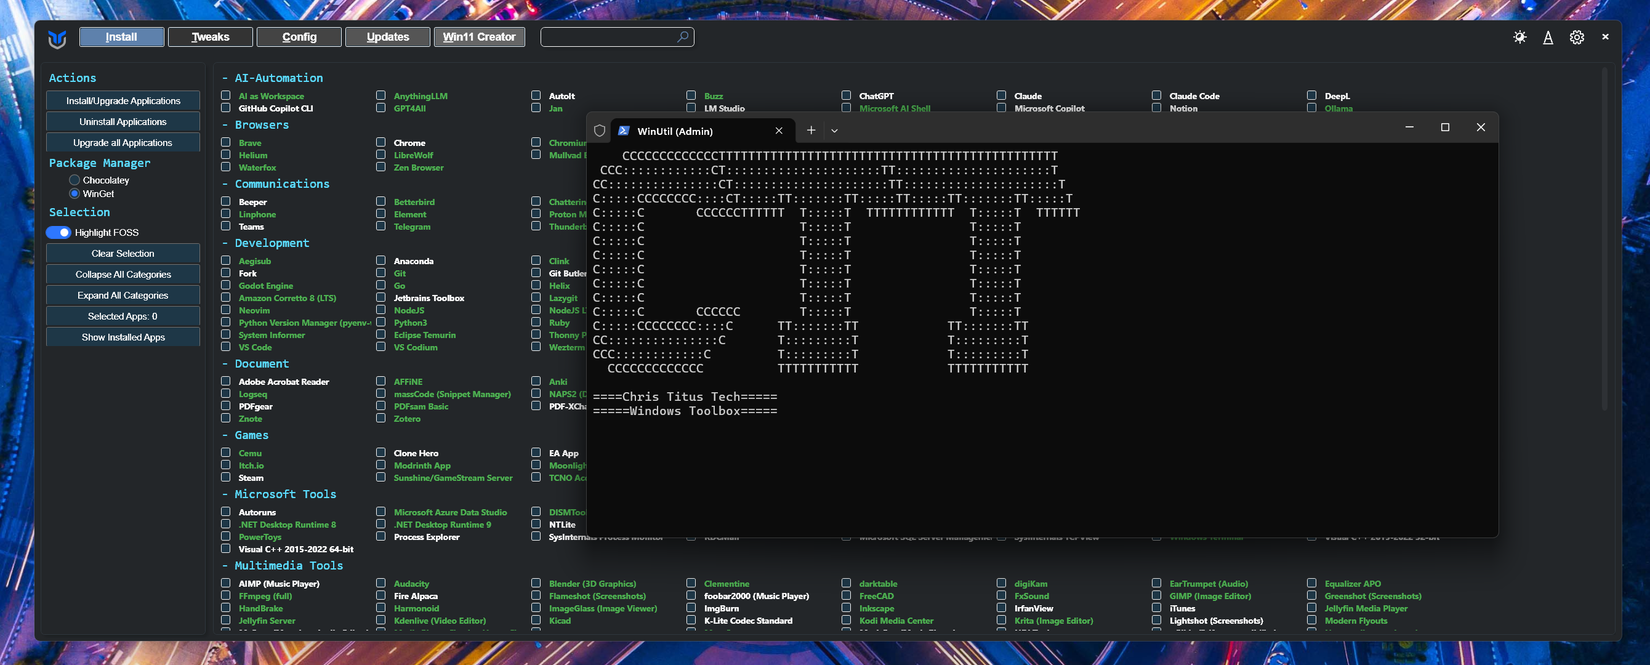Collapse the Games category

click(246, 435)
